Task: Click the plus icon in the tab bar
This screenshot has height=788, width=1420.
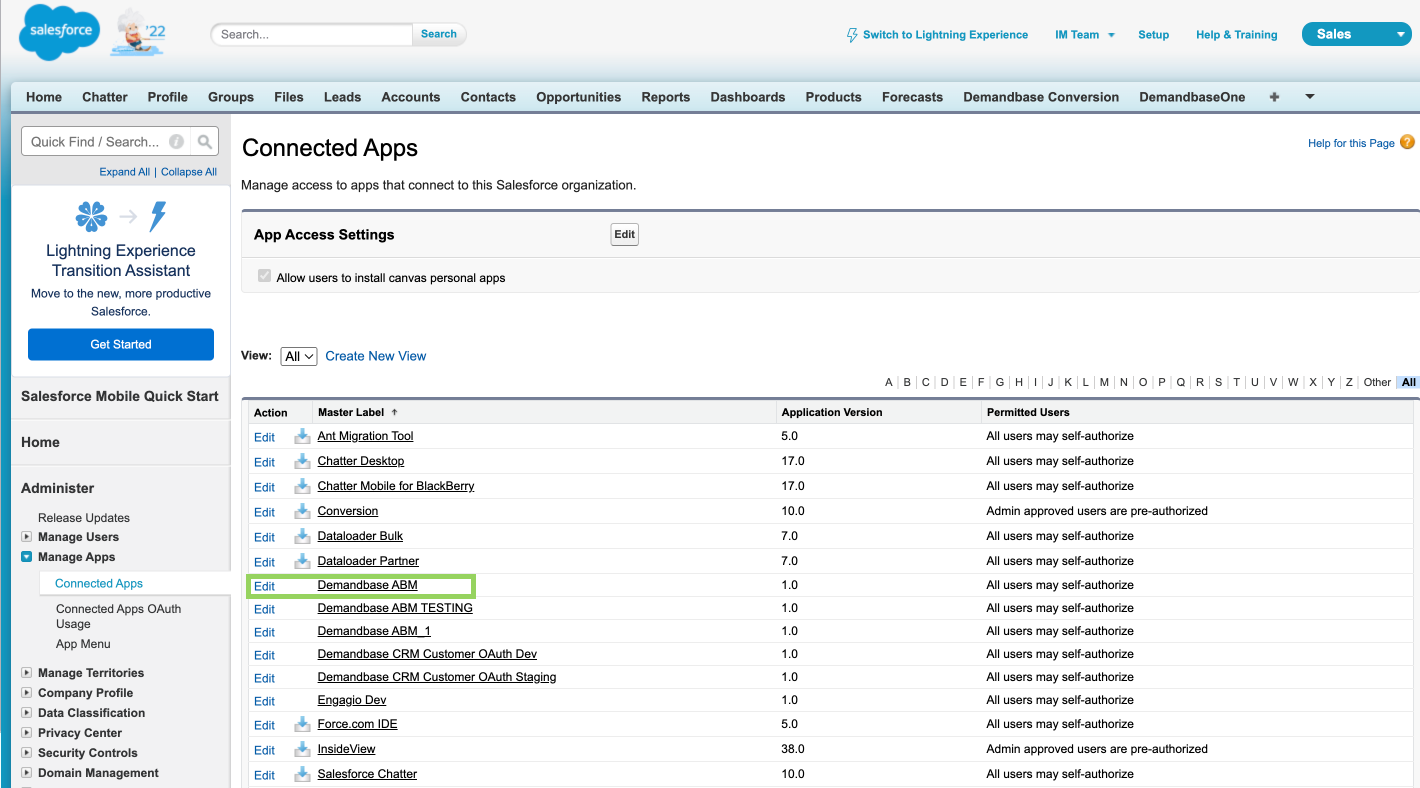Action: pyautogui.click(x=1274, y=97)
